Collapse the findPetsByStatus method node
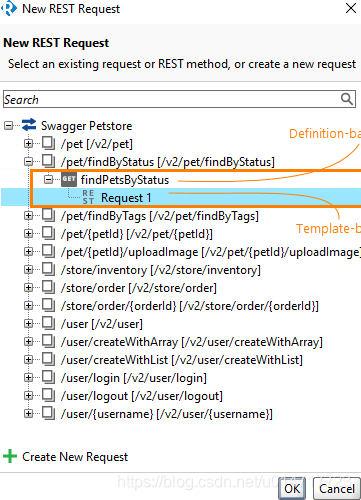The height and width of the screenshot is (500, 361). pyautogui.click(x=48, y=180)
